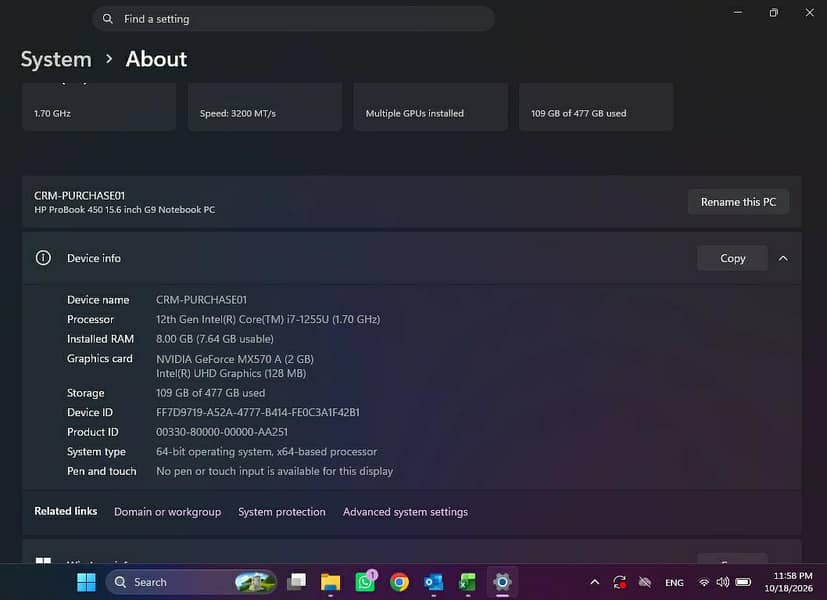Select the Device name value CRM-PURCHASE01
The height and width of the screenshot is (600, 827).
pyautogui.click(x=201, y=299)
